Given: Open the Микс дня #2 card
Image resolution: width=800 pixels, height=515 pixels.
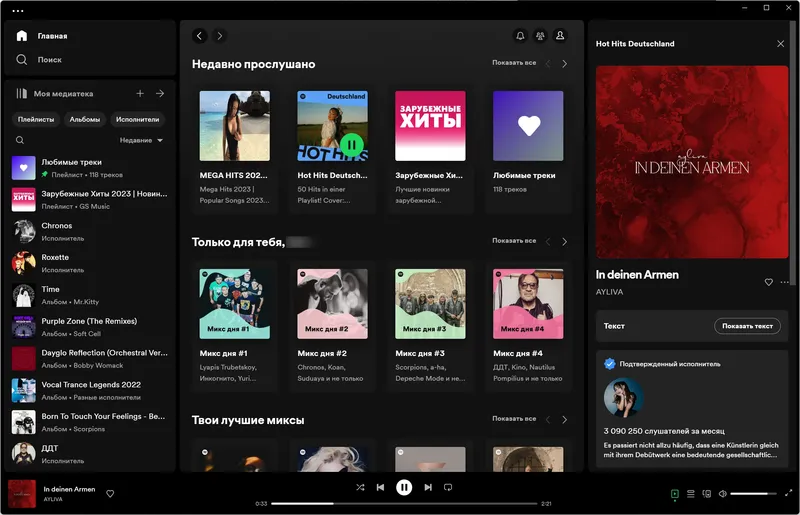Looking at the screenshot, I should coord(332,326).
